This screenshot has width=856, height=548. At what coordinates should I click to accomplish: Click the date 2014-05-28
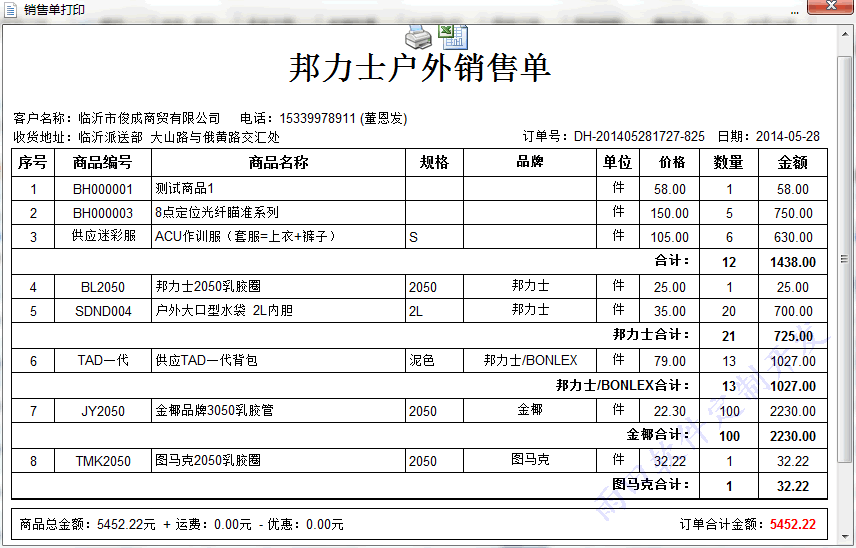coord(787,136)
